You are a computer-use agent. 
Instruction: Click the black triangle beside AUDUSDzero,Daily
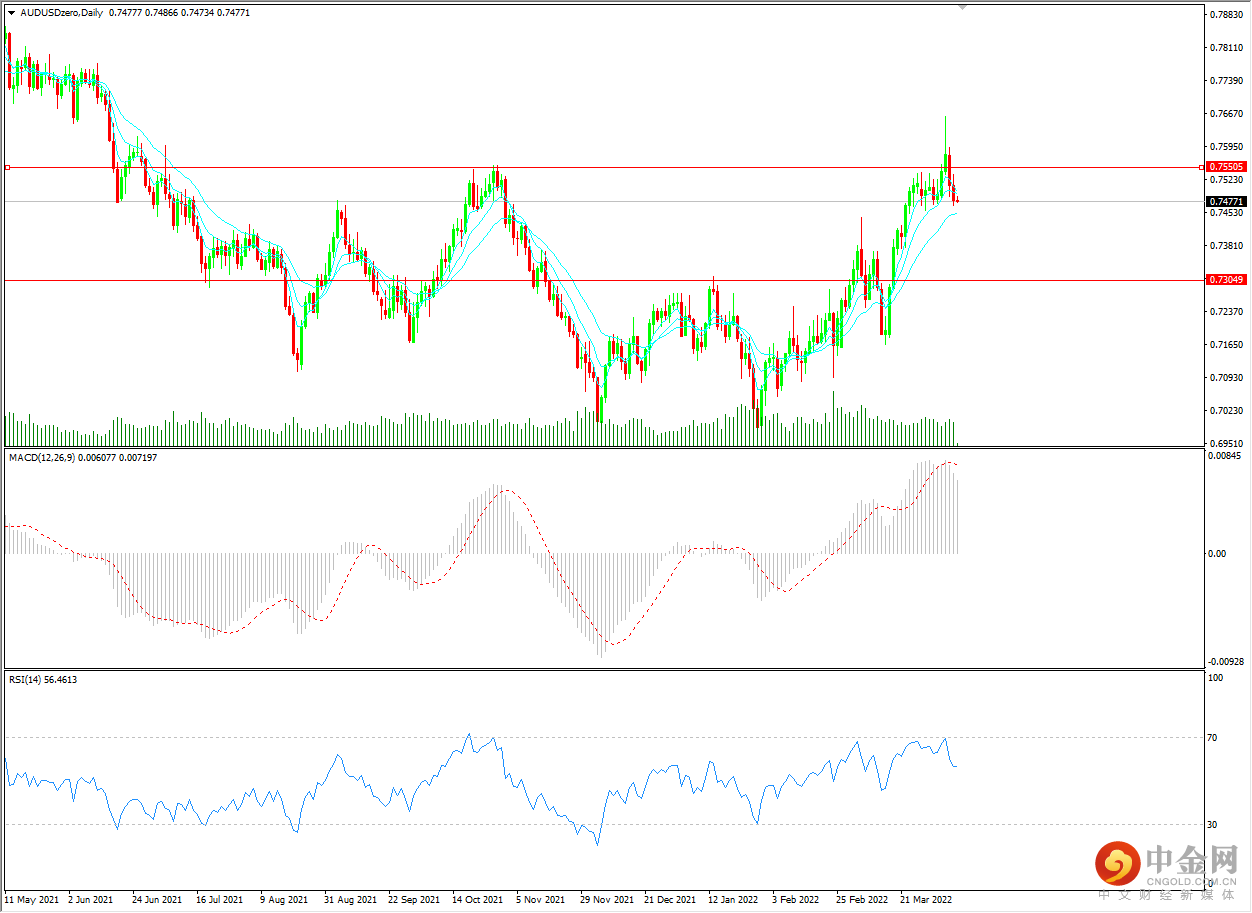11,12
